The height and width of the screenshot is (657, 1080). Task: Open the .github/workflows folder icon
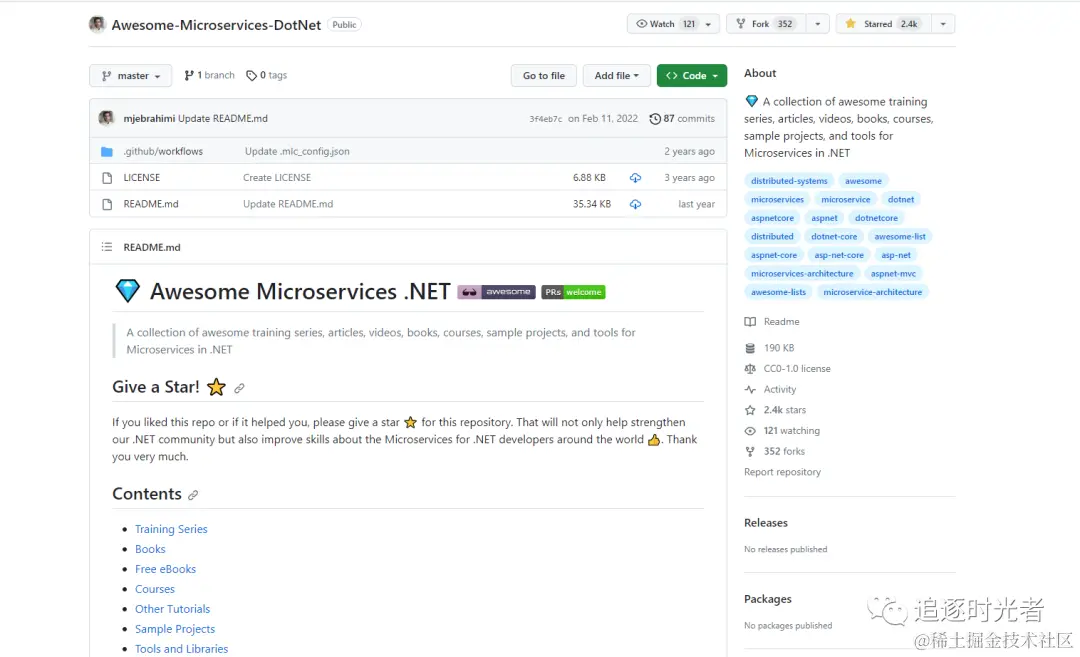[107, 152]
